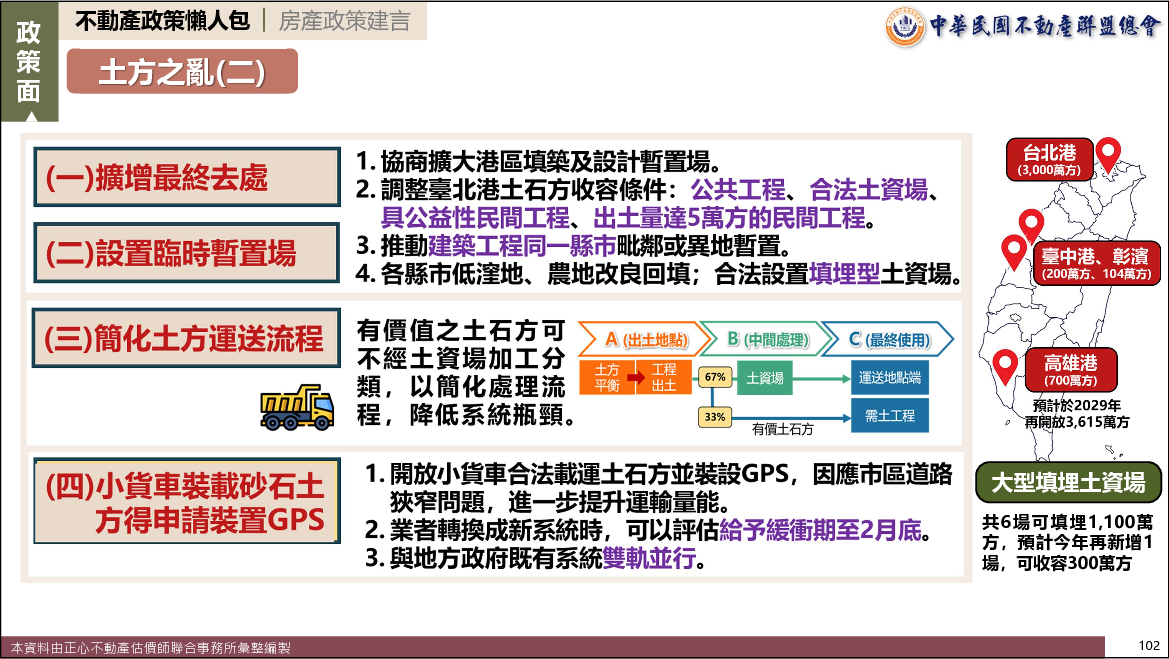
Task: Click the 土方之亂(二) title button
Action: coord(182,71)
